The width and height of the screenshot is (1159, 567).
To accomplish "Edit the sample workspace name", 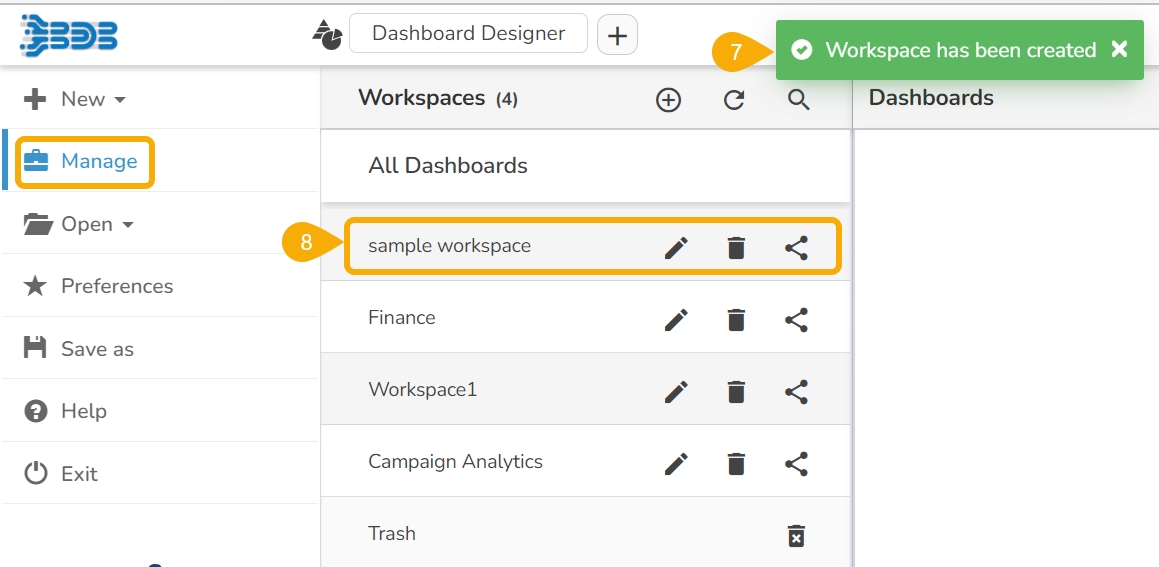I will click(677, 247).
